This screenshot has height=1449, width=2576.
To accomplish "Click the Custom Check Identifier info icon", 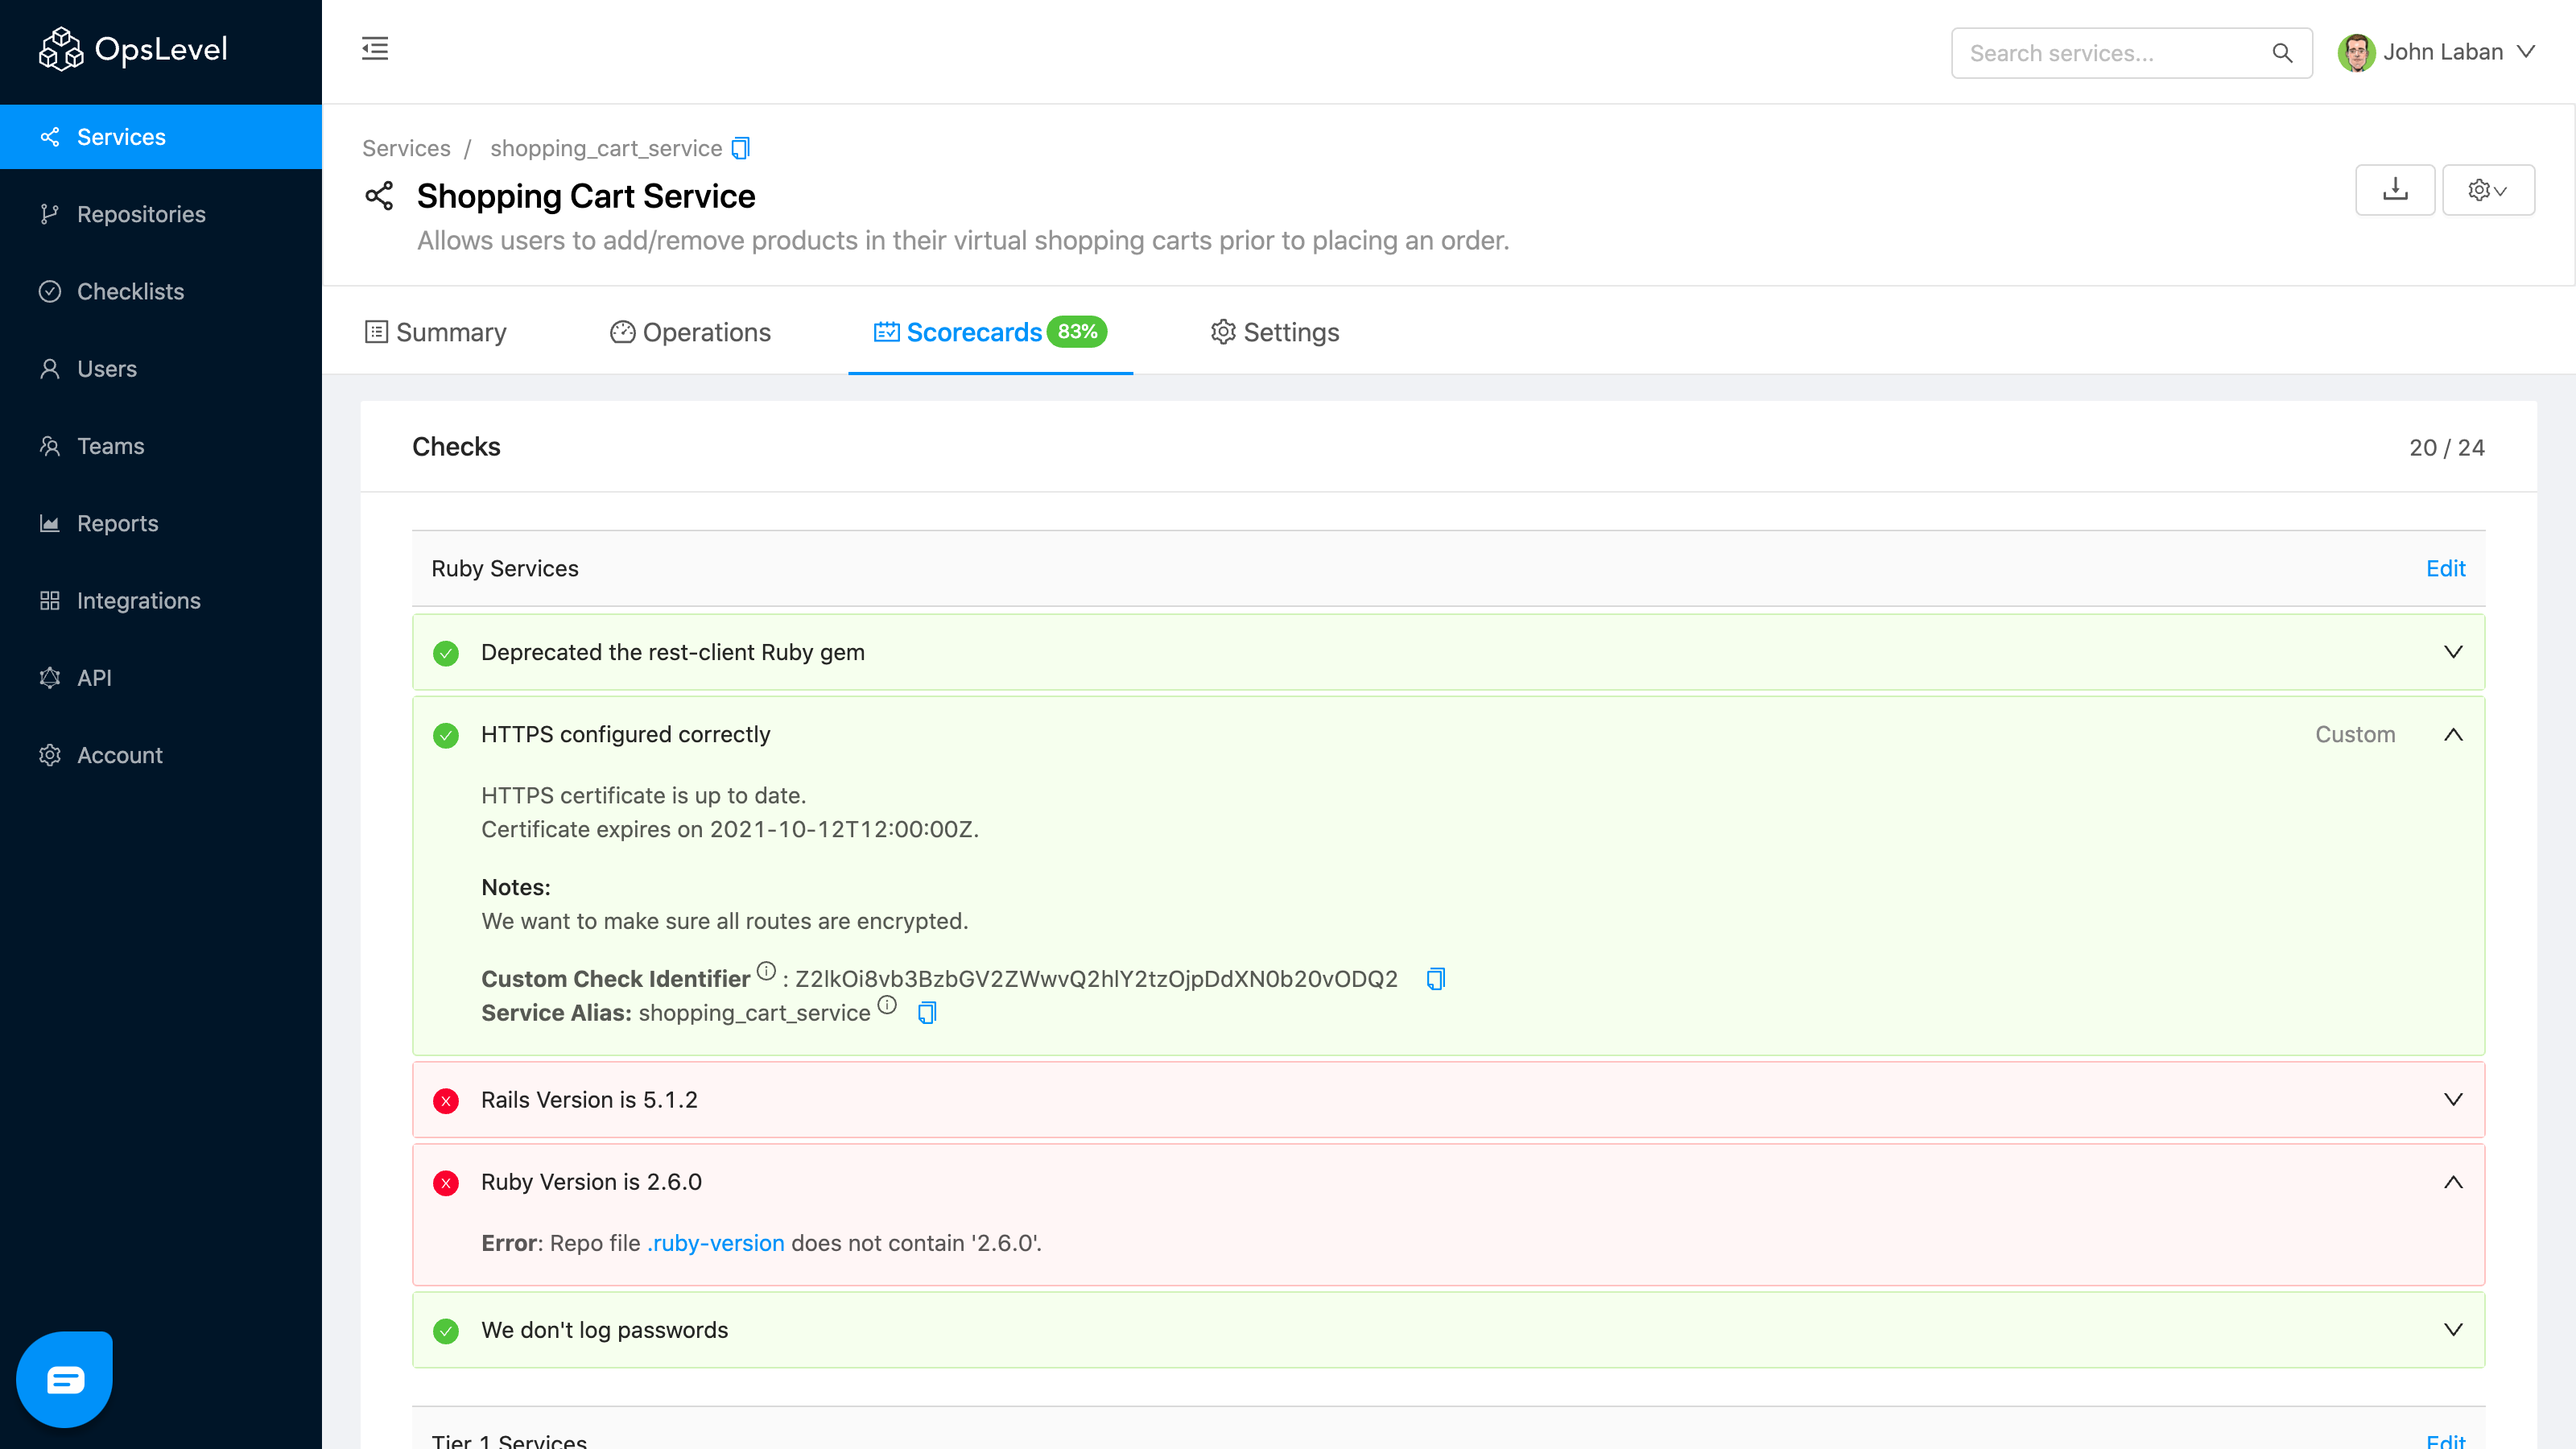I will pyautogui.click(x=766, y=971).
